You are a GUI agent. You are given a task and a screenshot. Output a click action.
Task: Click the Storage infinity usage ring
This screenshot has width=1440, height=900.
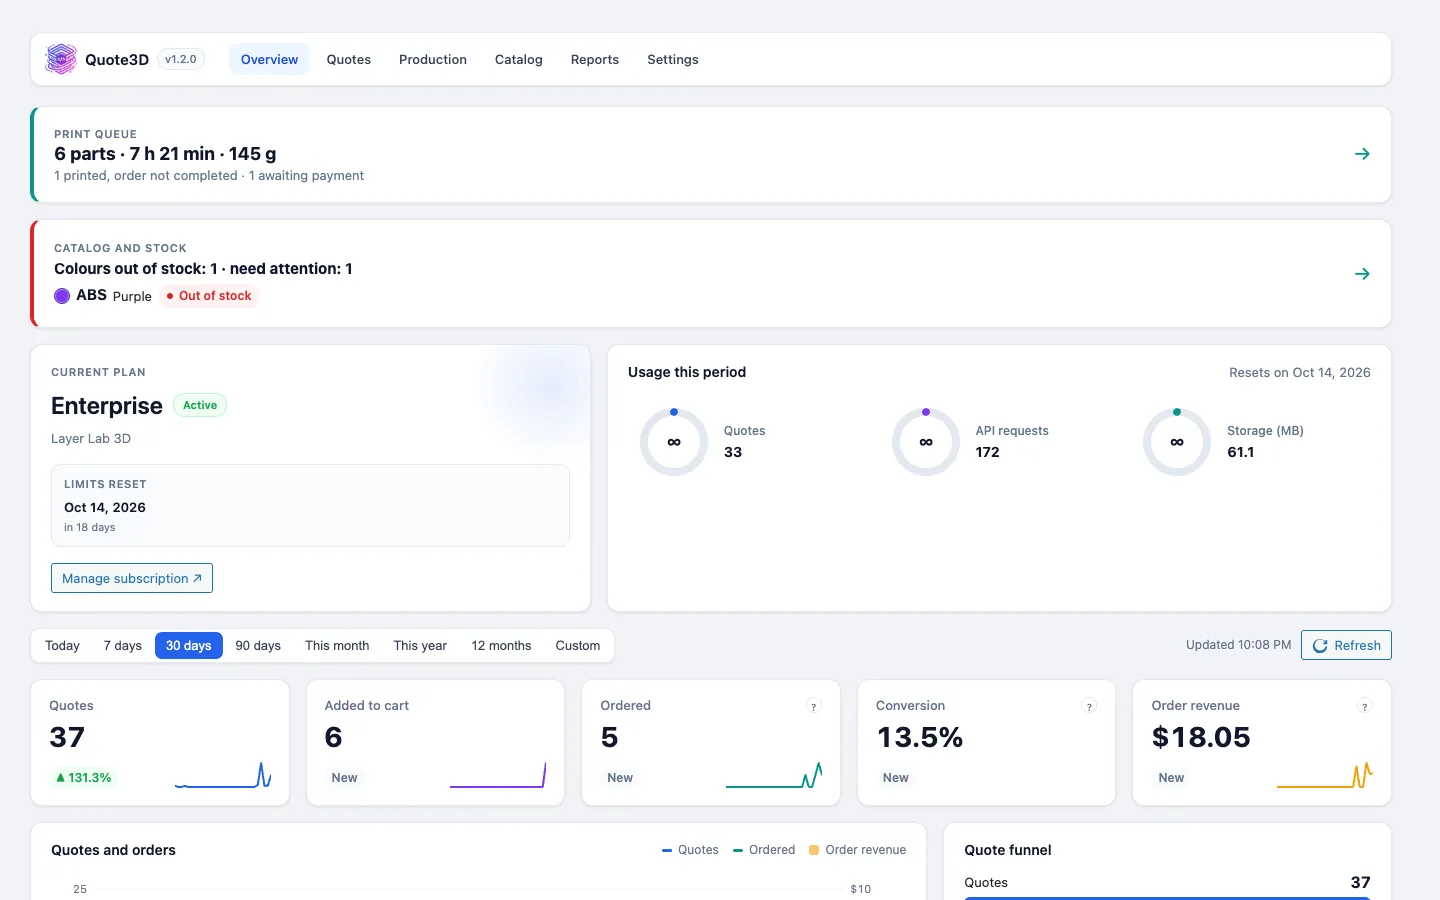click(x=1177, y=442)
